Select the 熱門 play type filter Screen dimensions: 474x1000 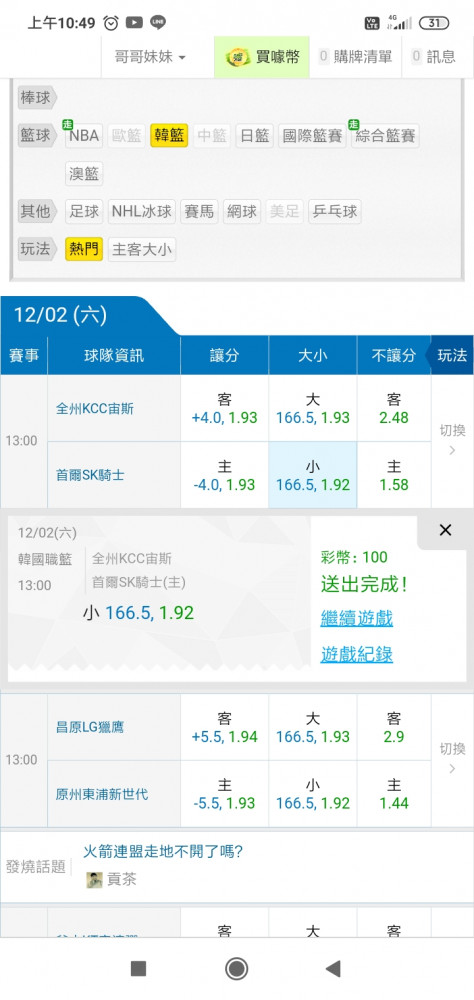(x=84, y=249)
